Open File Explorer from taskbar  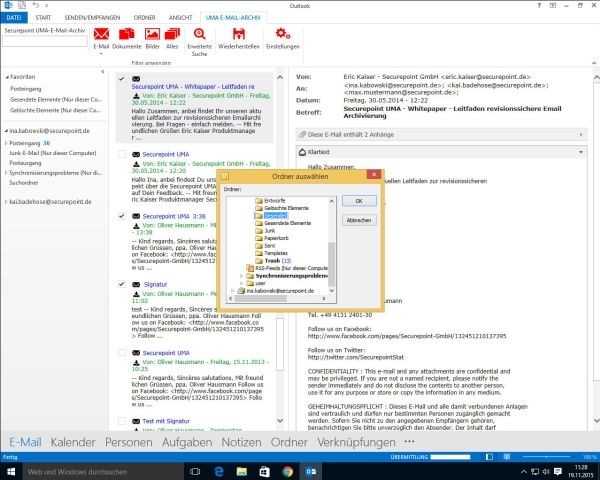point(241,472)
